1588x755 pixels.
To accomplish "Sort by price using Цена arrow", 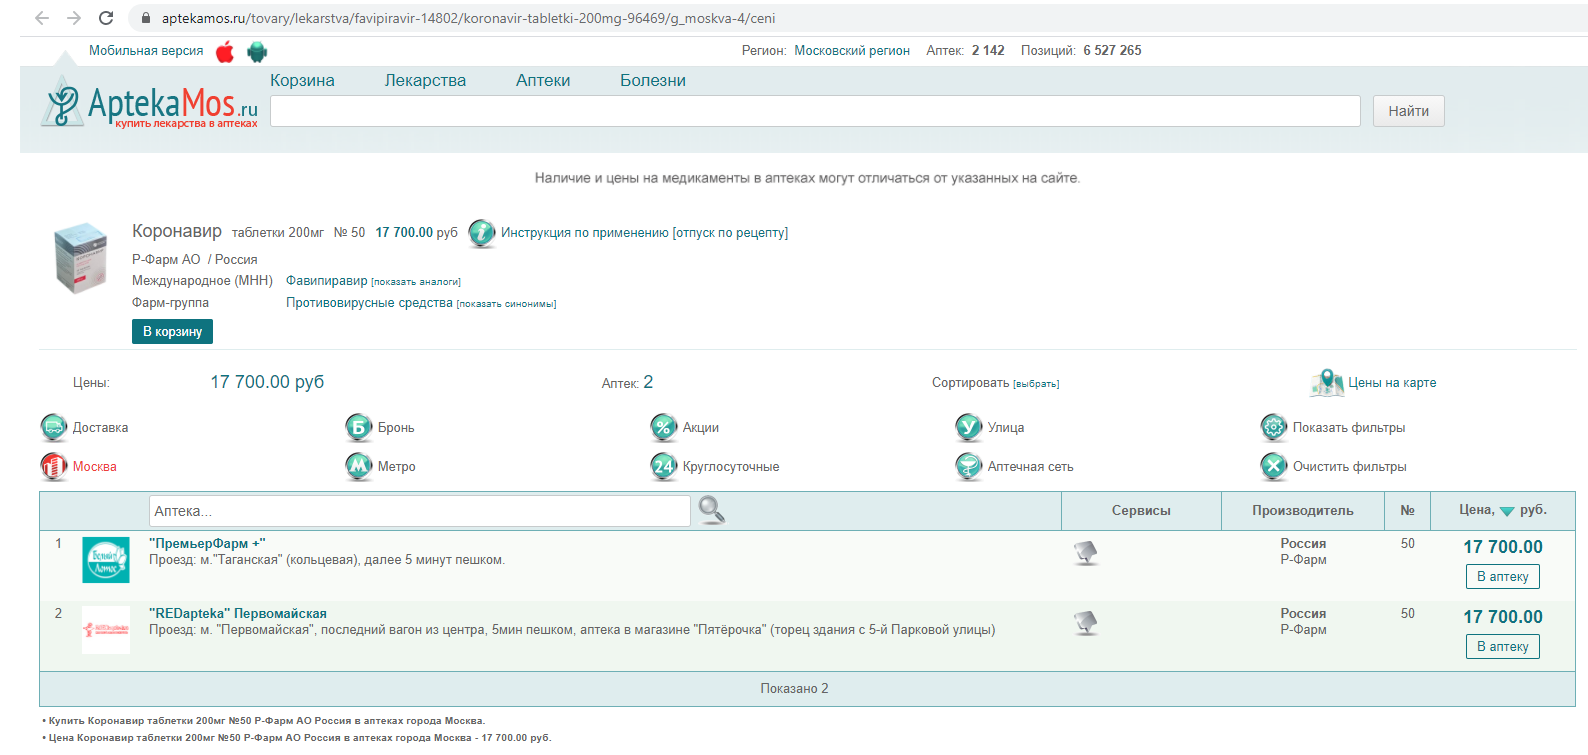I will (1506, 511).
